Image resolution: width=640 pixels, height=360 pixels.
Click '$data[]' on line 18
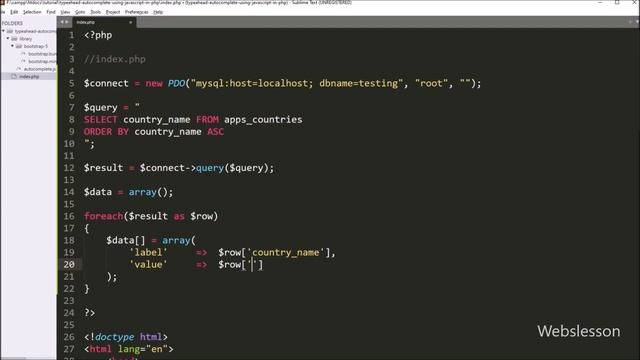(126, 240)
